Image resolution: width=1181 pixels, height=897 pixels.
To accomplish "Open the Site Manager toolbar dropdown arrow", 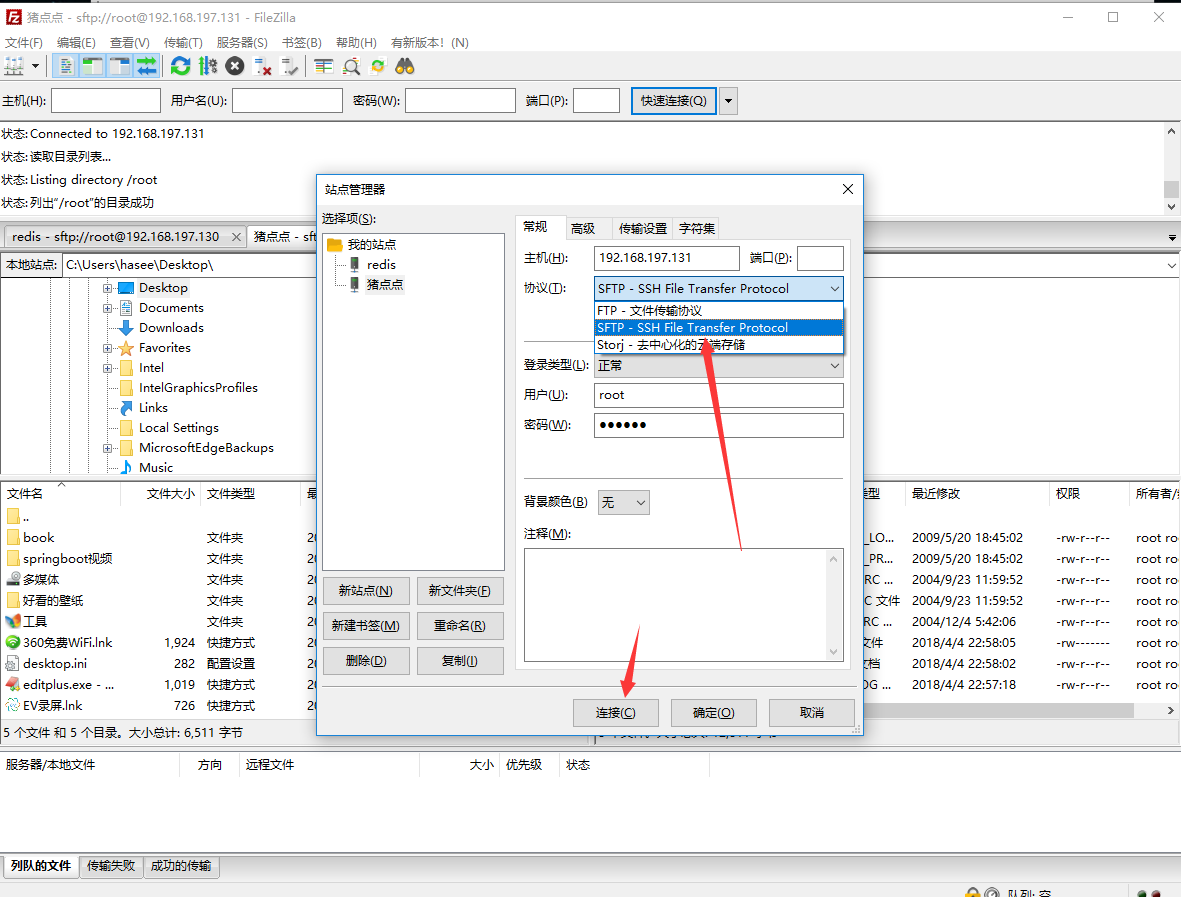I will click(35, 66).
